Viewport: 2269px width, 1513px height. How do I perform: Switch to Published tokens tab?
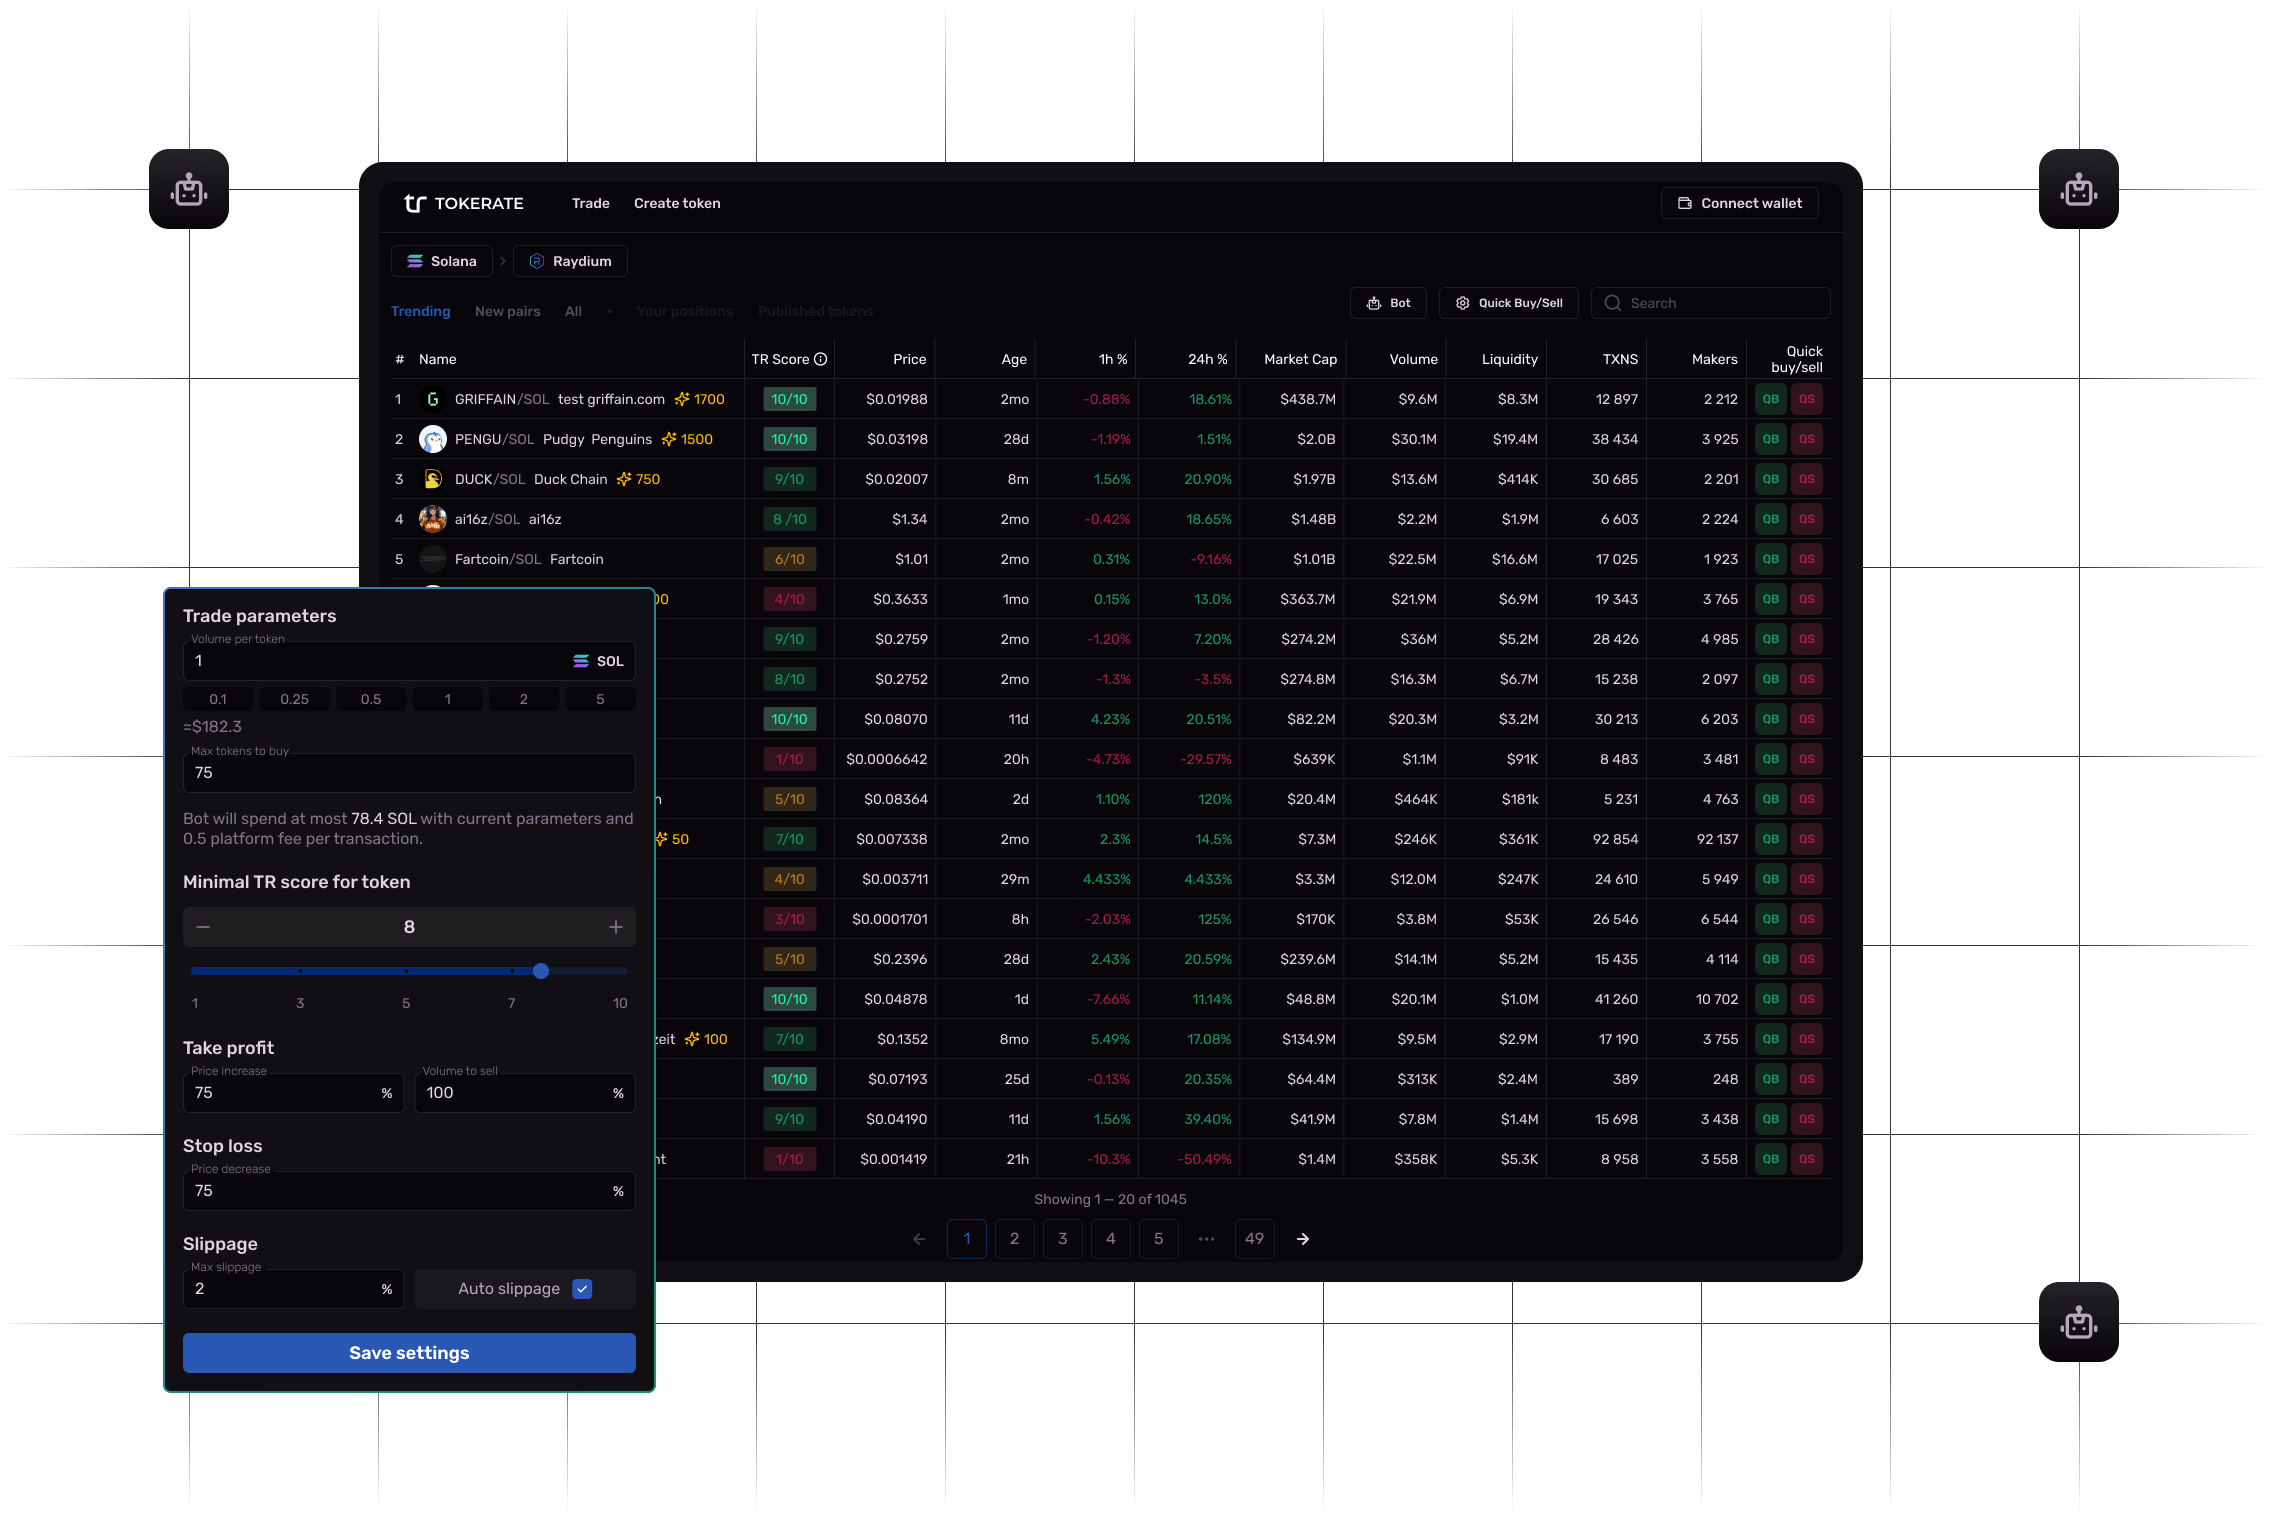click(x=816, y=311)
